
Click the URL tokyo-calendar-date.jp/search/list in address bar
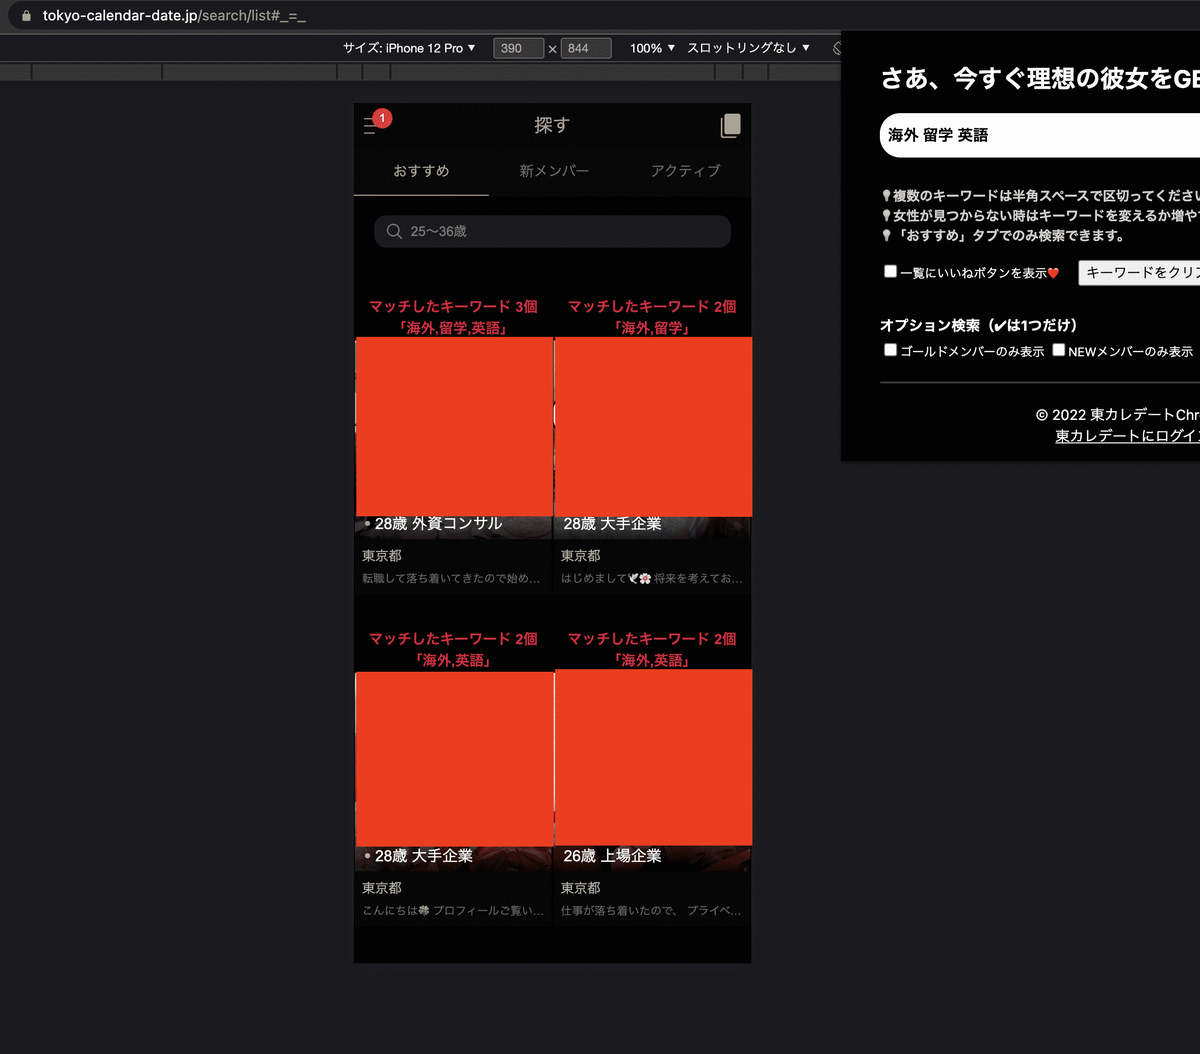pos(174,16)
